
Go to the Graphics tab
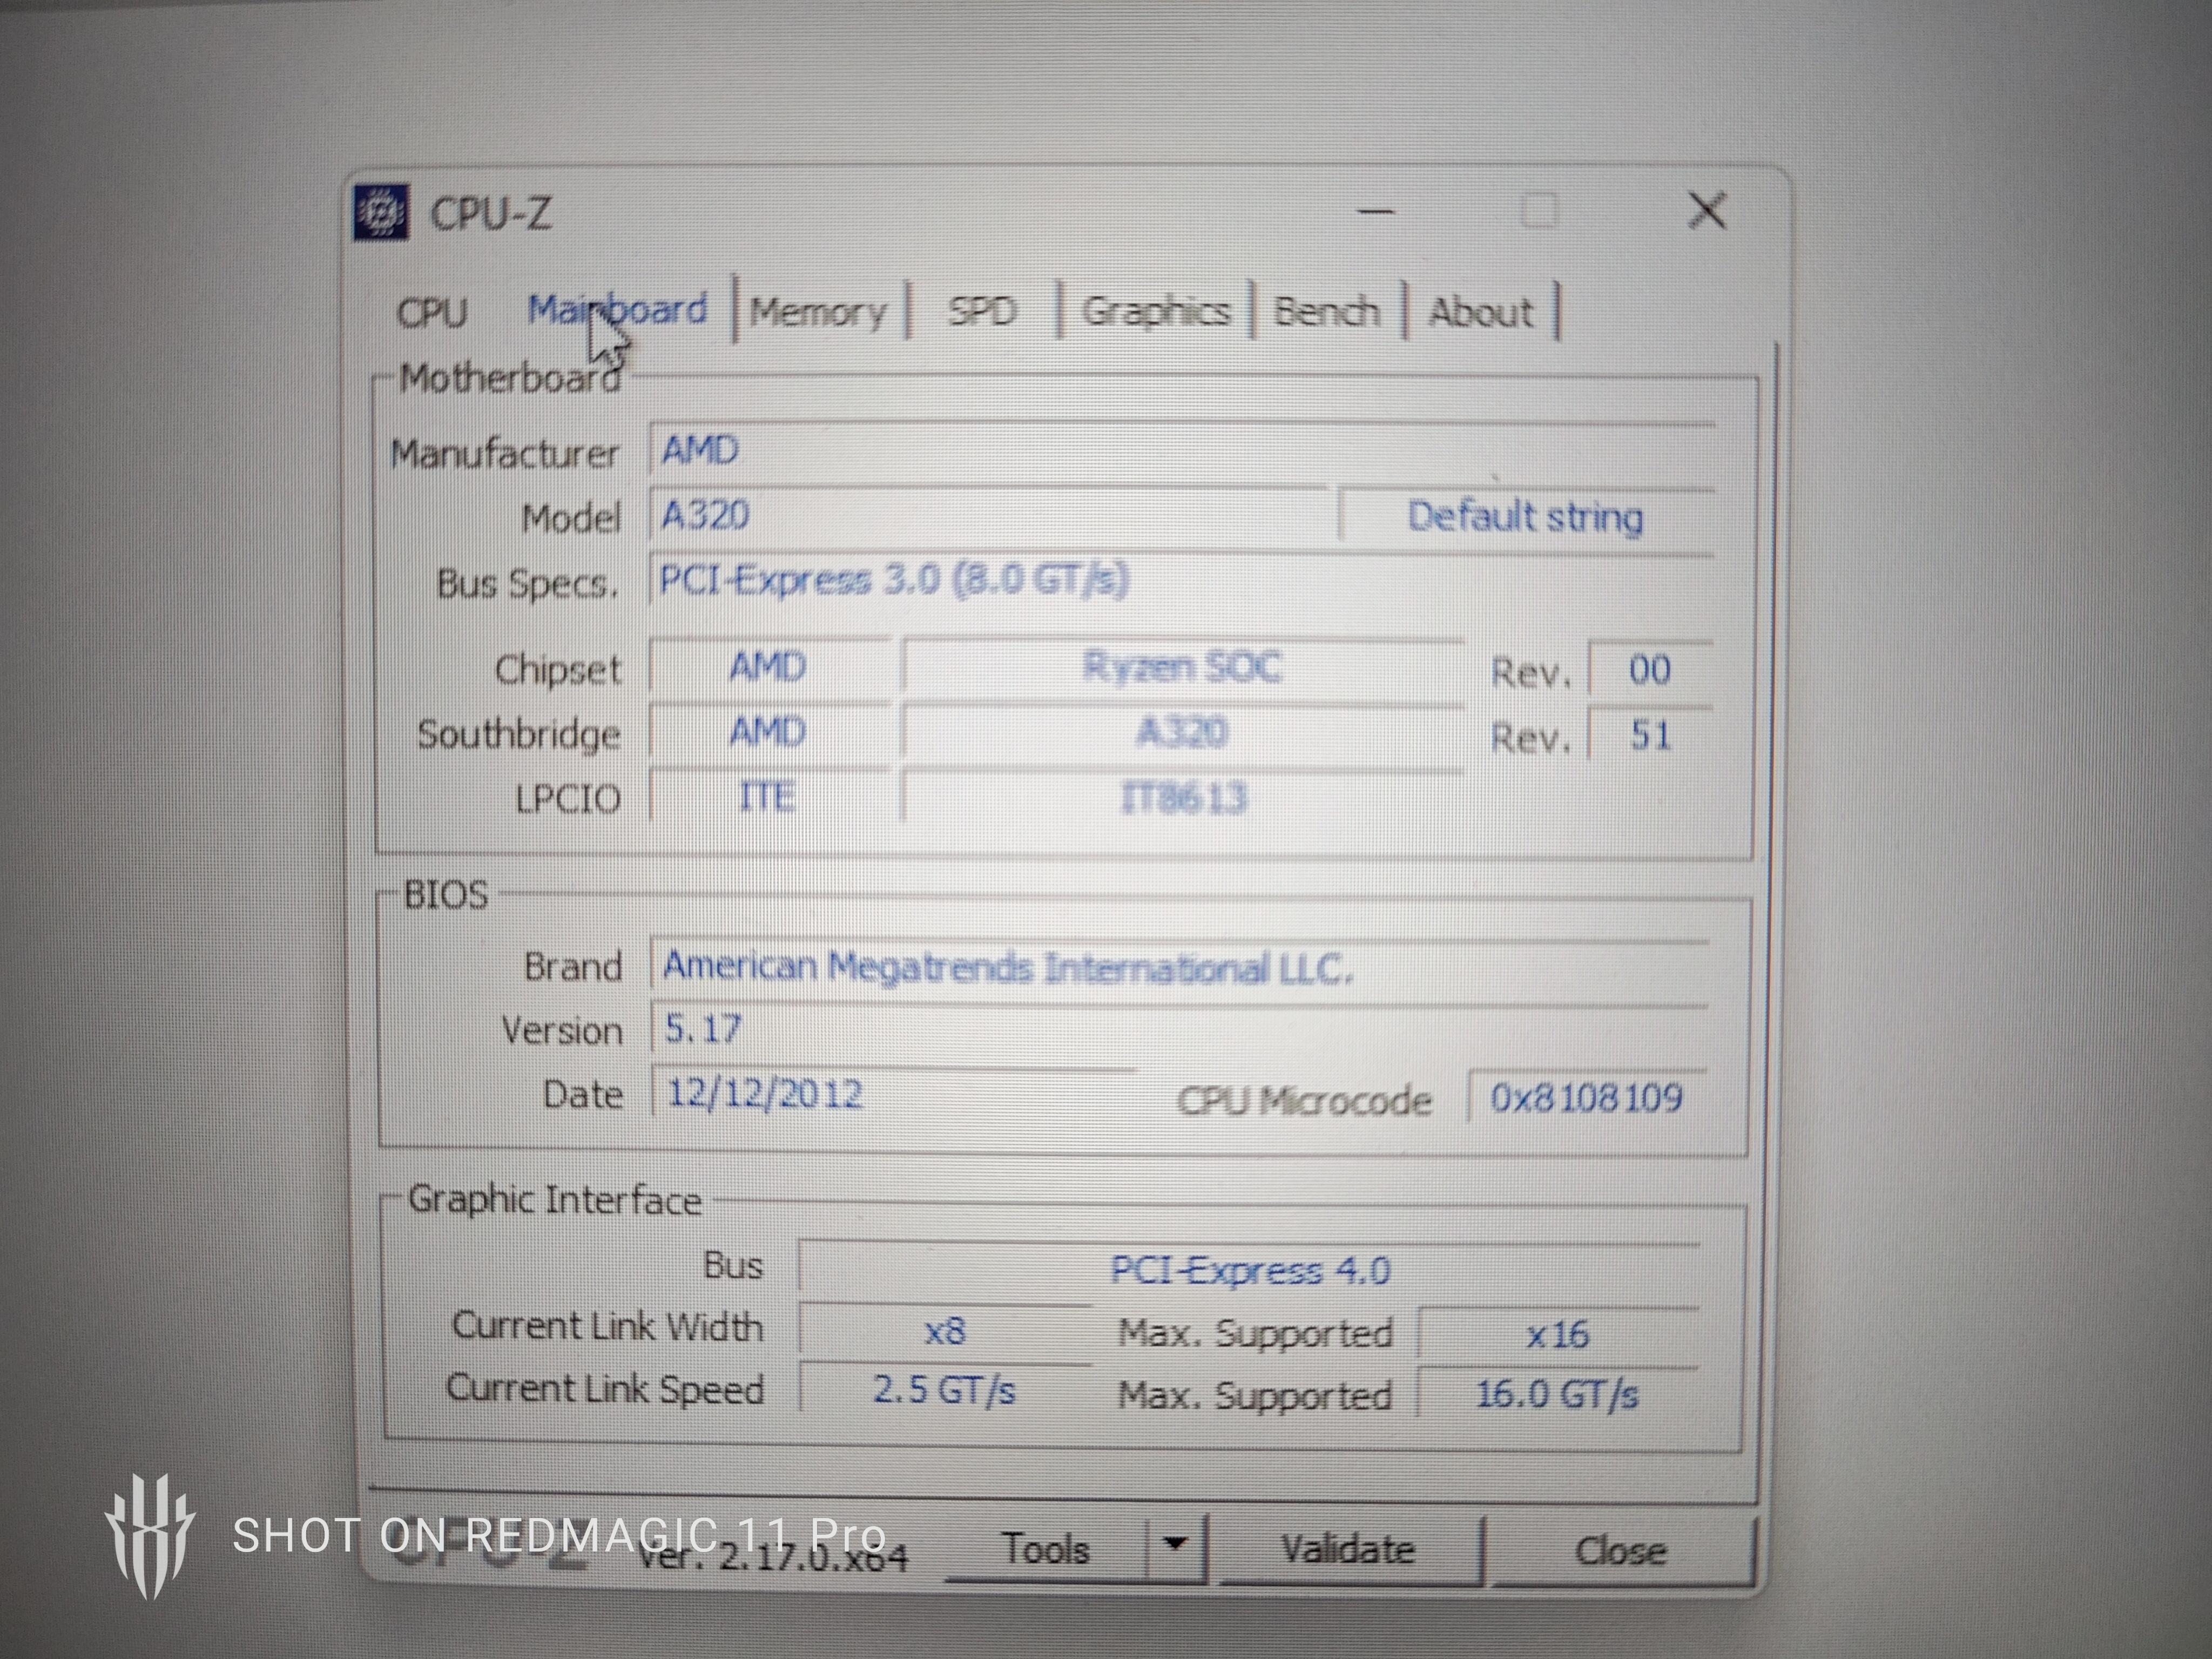click(1155, 312)
